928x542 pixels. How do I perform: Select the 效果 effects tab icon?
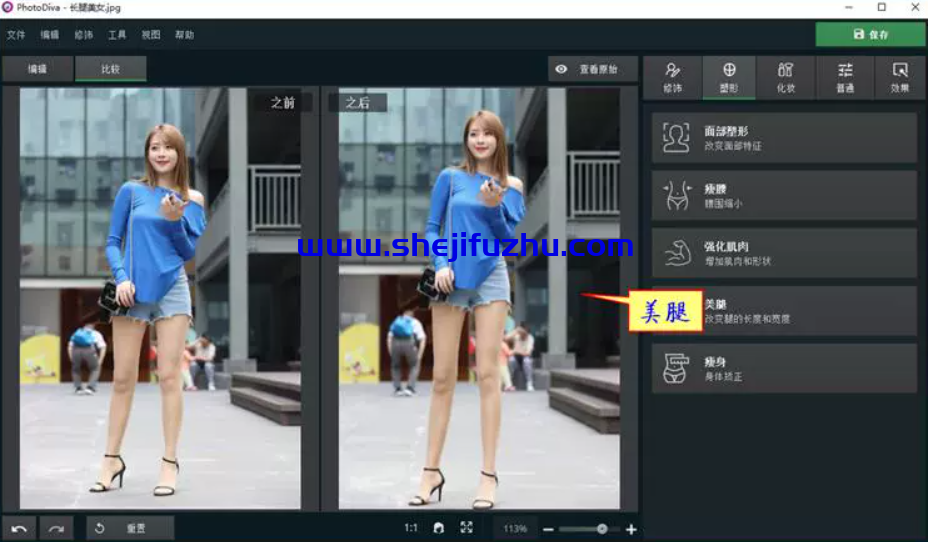pyautogui.click(x=900, y=77)
